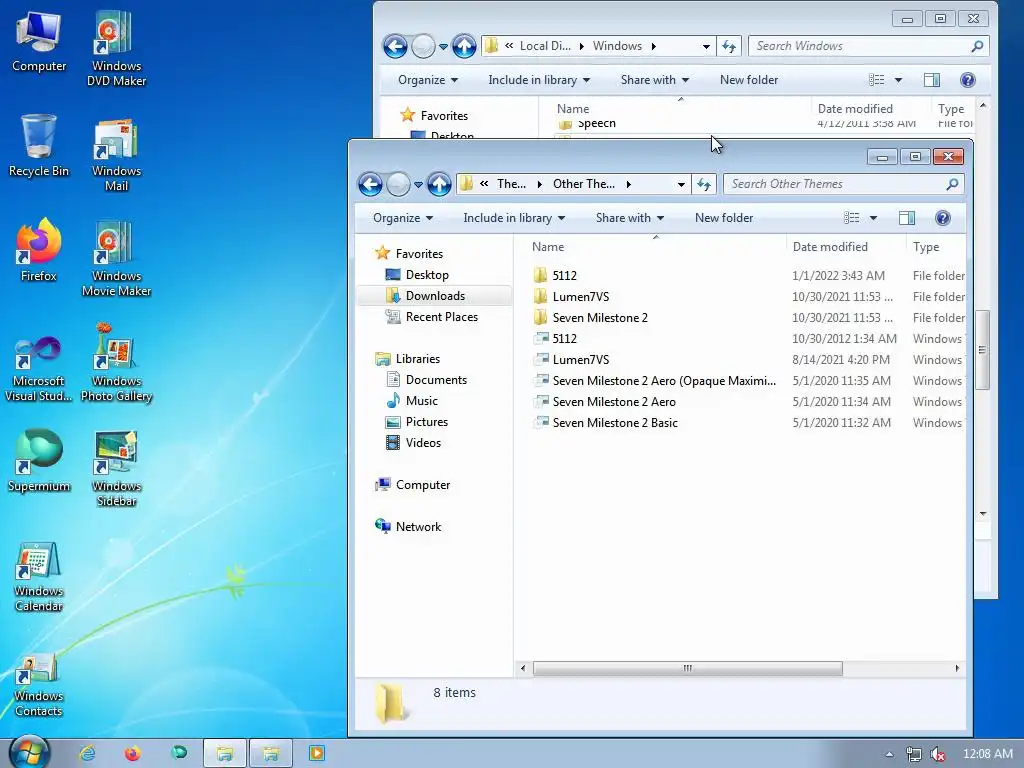Sort by Type column in Other Themes
Viewport: 1024px width, 768px height.
tap(936, 247)
